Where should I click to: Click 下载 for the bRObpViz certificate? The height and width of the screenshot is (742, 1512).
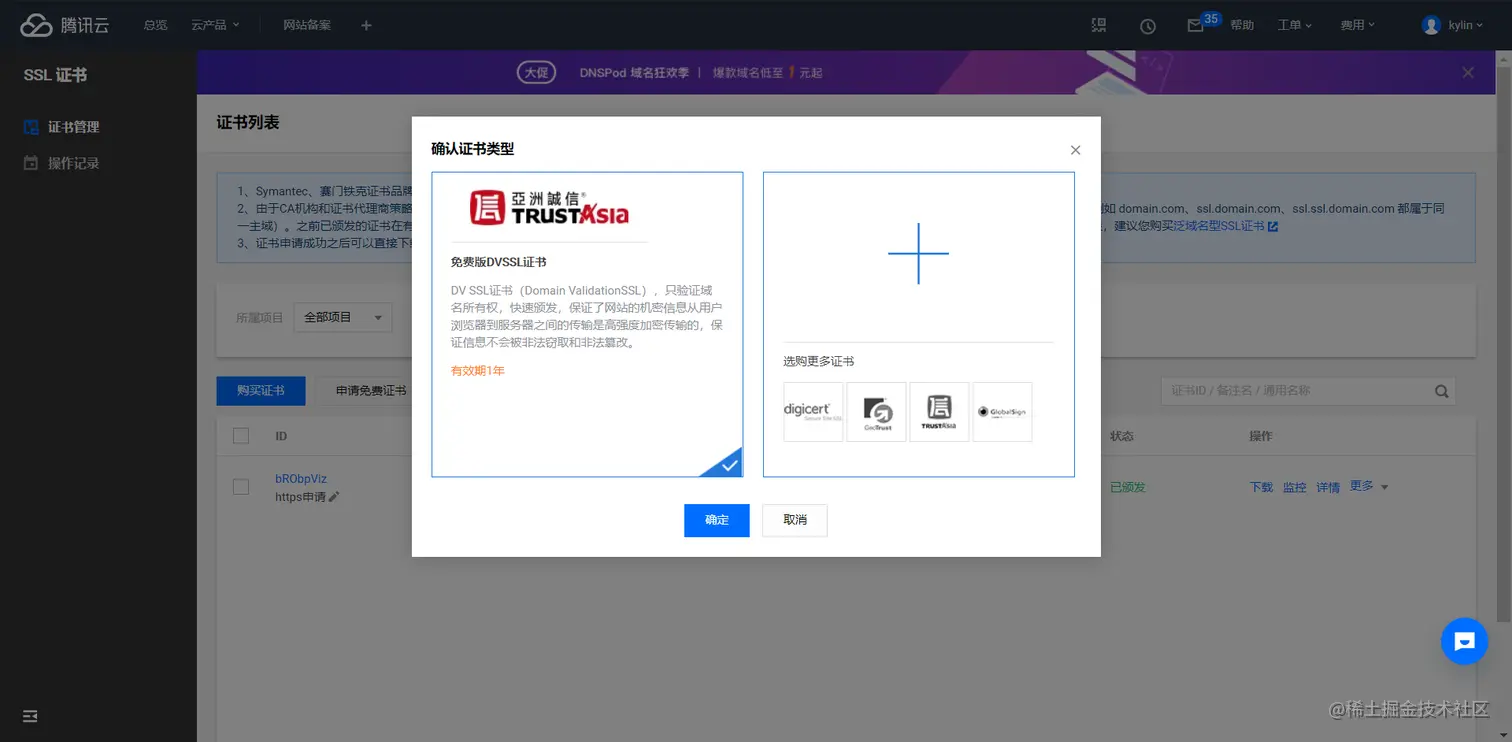pos(1262,487)
